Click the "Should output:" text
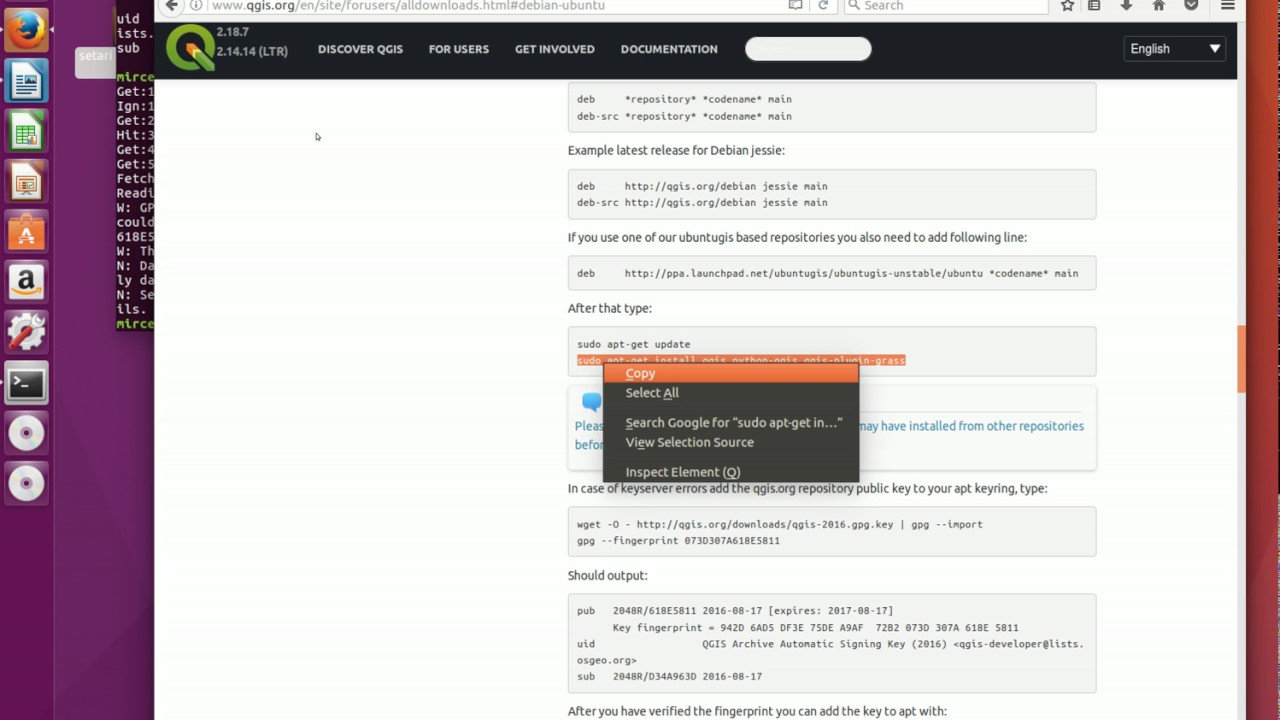Viewport: 1280px width, 720px height. click(607, 576)
